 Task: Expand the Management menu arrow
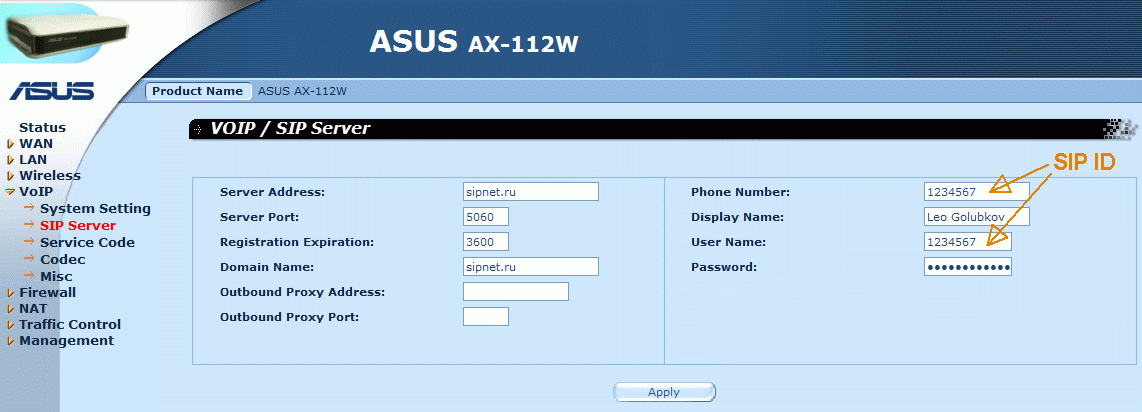coord(11,341)
